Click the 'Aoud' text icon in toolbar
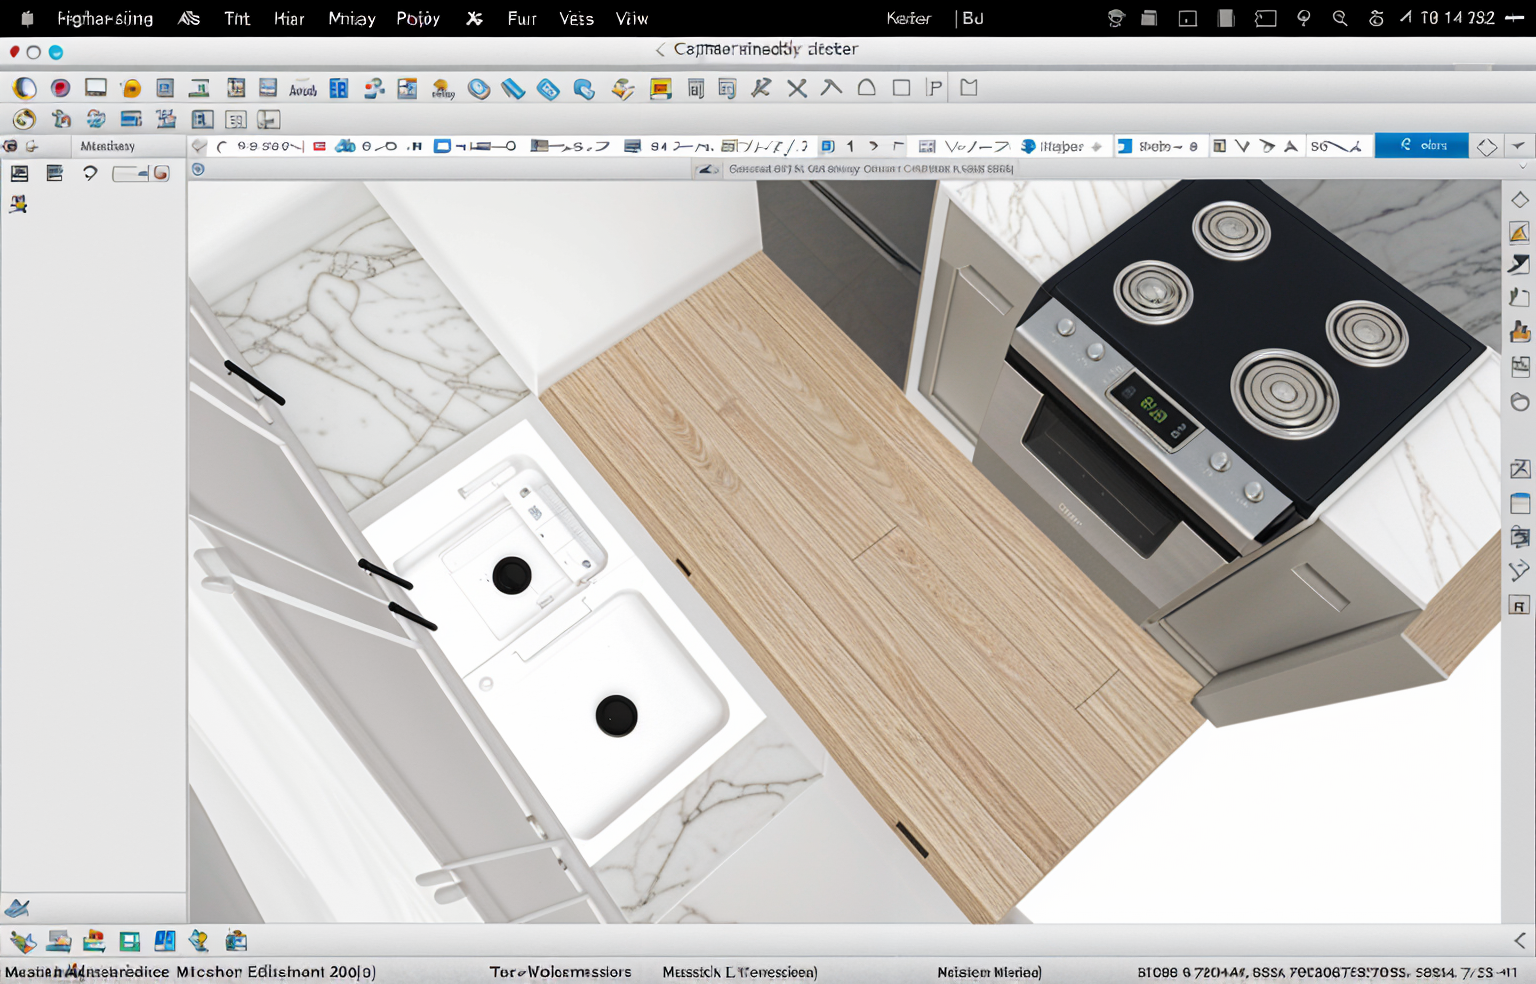 tap(302, 89)
